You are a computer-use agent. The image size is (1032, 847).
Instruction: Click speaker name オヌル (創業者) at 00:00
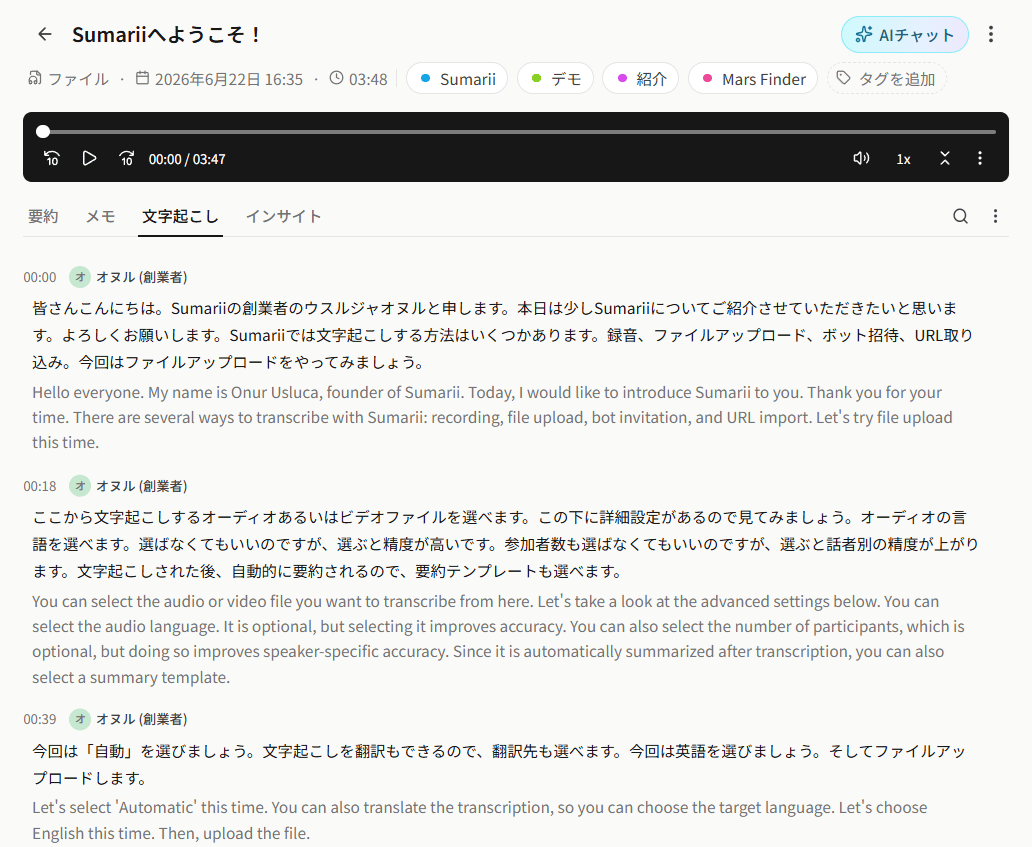[x=142, y=278]
